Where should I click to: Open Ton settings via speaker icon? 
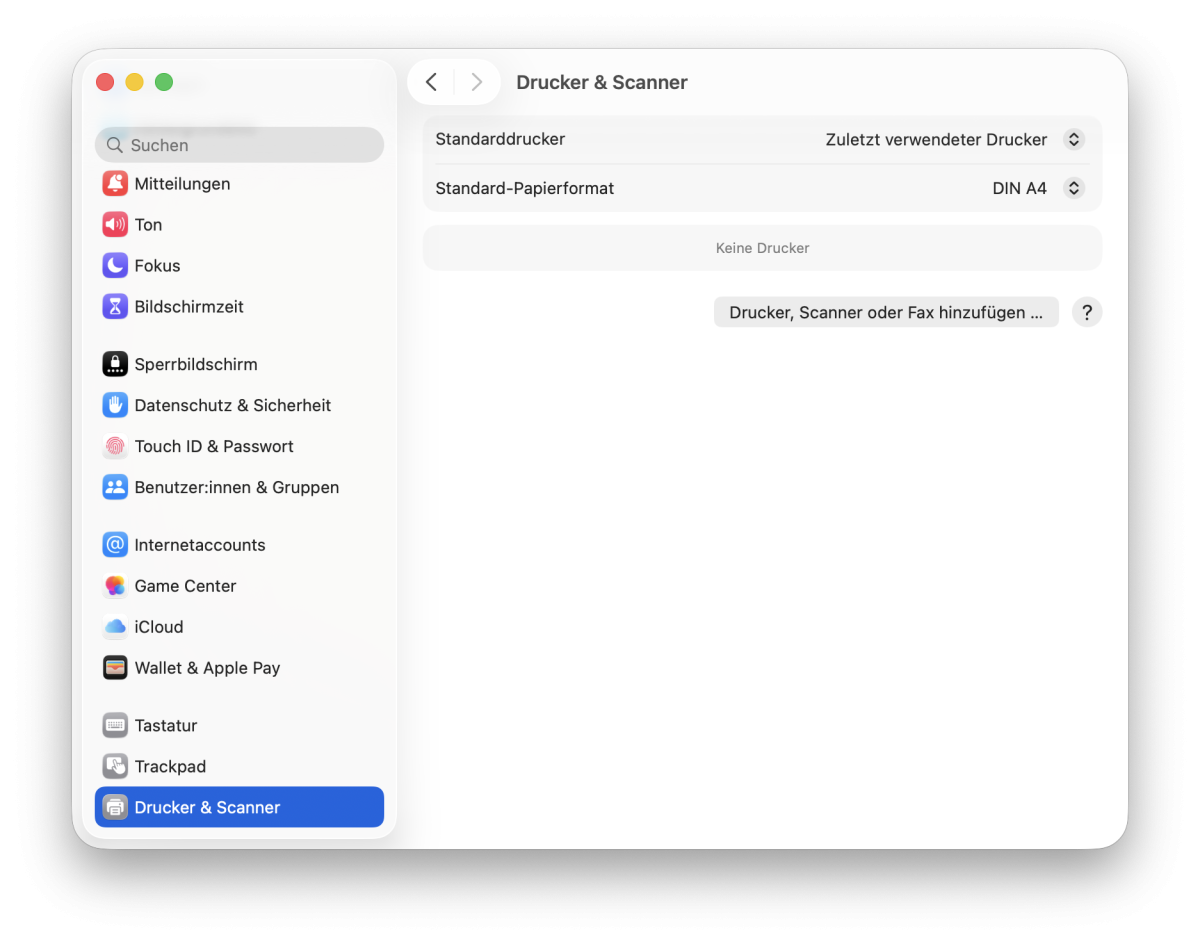[115, 225]
